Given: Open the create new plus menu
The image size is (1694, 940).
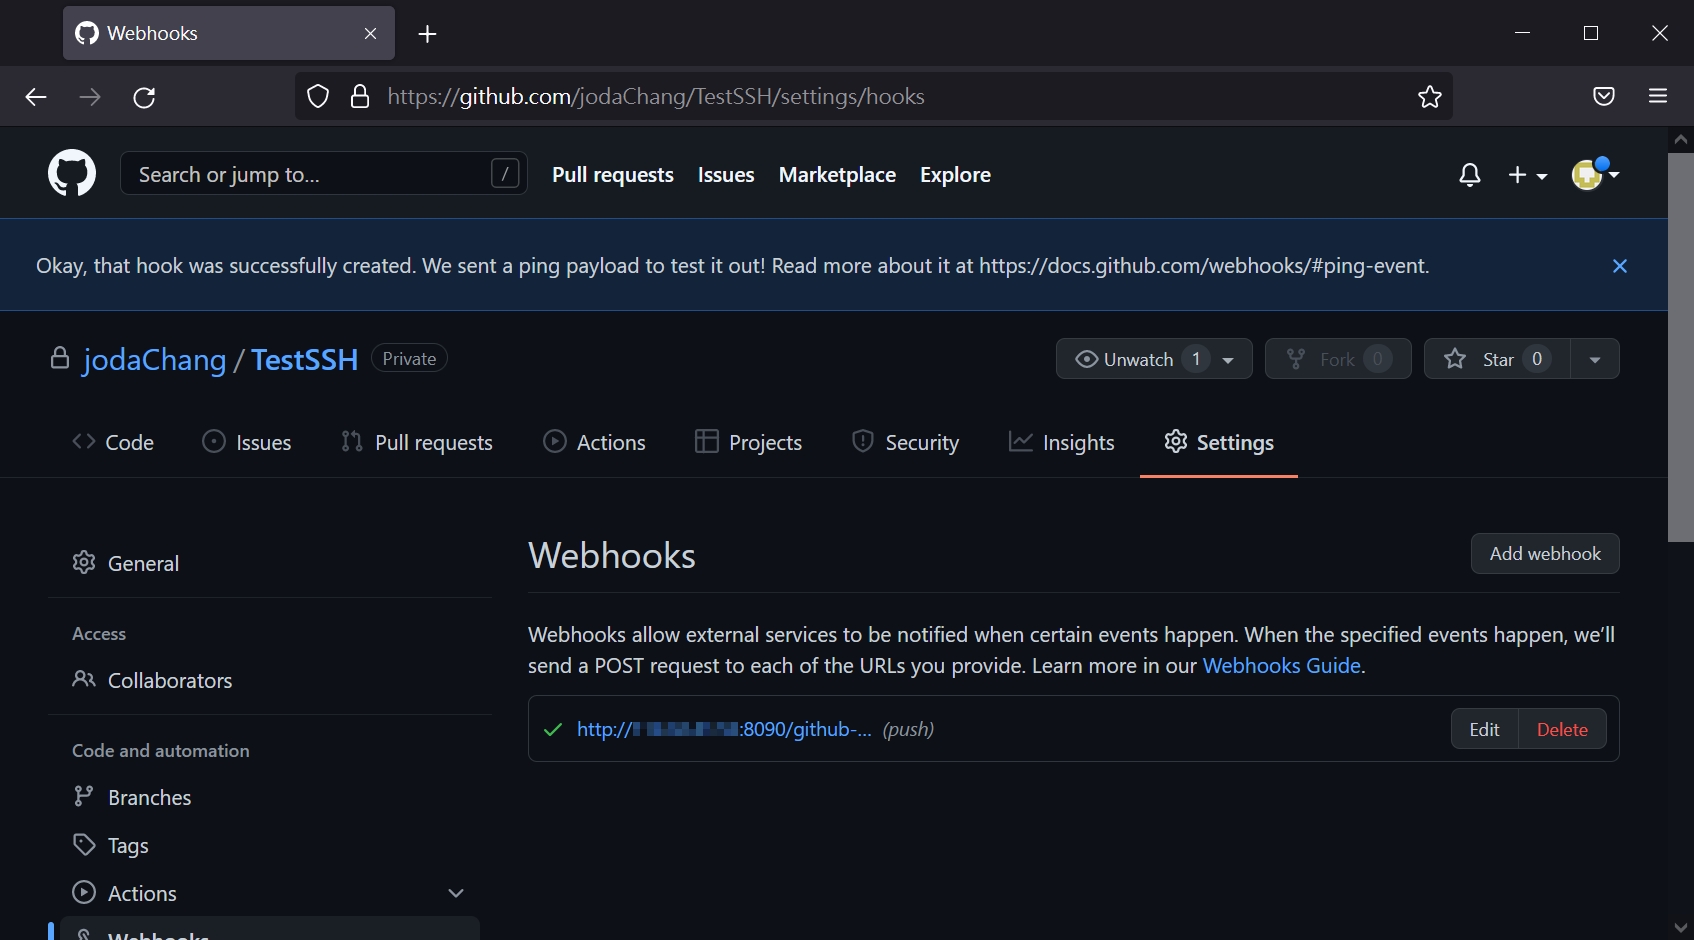Looking at the screenshot, I should pyautogui.click(x=1527, y=175).
